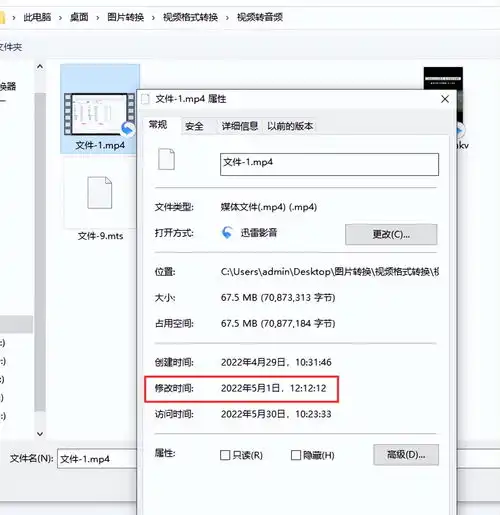Image resolution: width=500 pixels, height=515 pixels.
Task: Click the sidebar scroll up arrow
Action: pyautogui.click(x=40, y=67)
